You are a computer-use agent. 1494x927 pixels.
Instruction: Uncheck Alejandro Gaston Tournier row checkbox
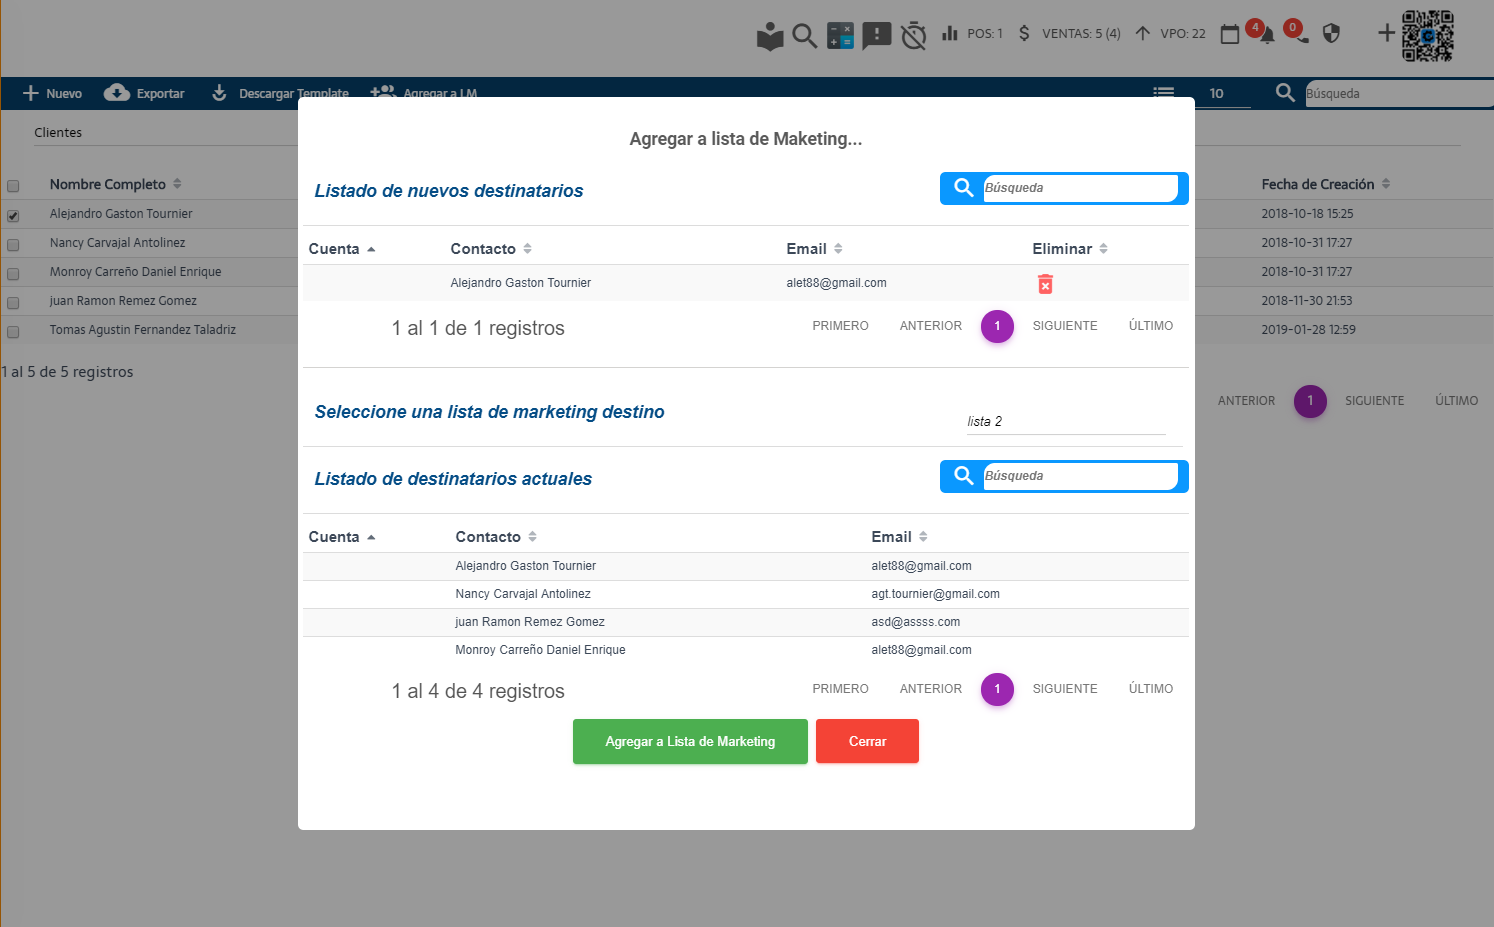13,216
